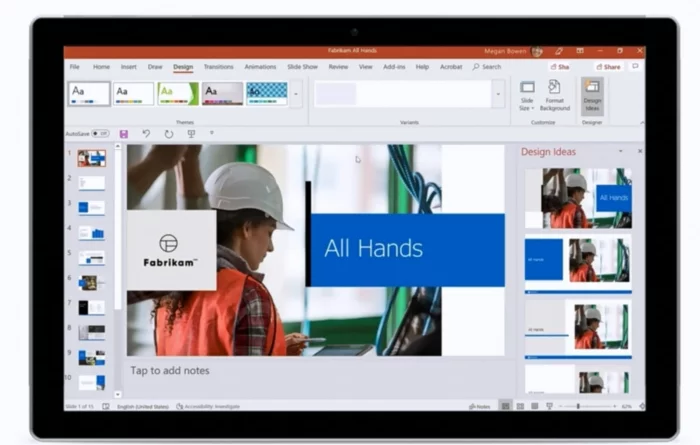Select the blue patterned theme thumbnail

267,94
